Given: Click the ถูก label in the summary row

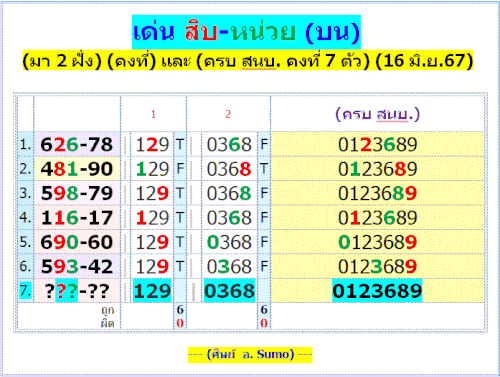Looking at the screenshot, I should point(108,310).
